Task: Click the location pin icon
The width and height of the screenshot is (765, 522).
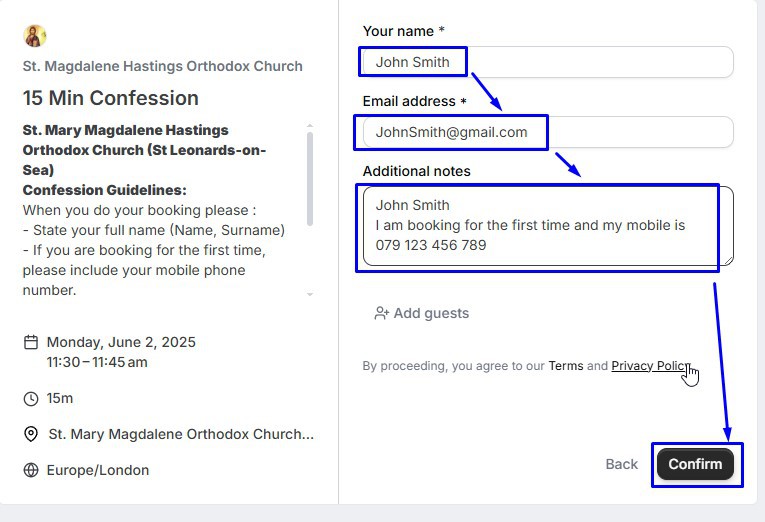Action: coord(31,434)
